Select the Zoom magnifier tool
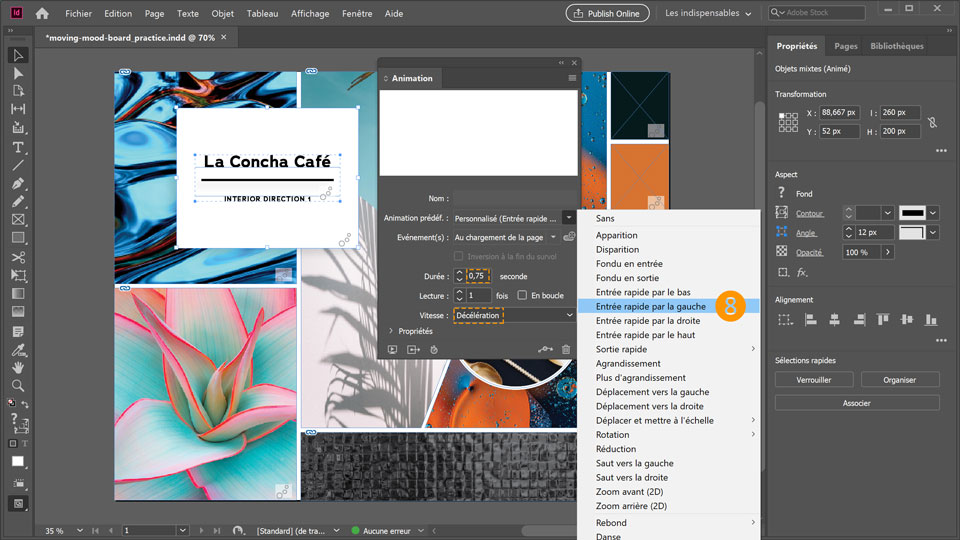 coord(18,386)
